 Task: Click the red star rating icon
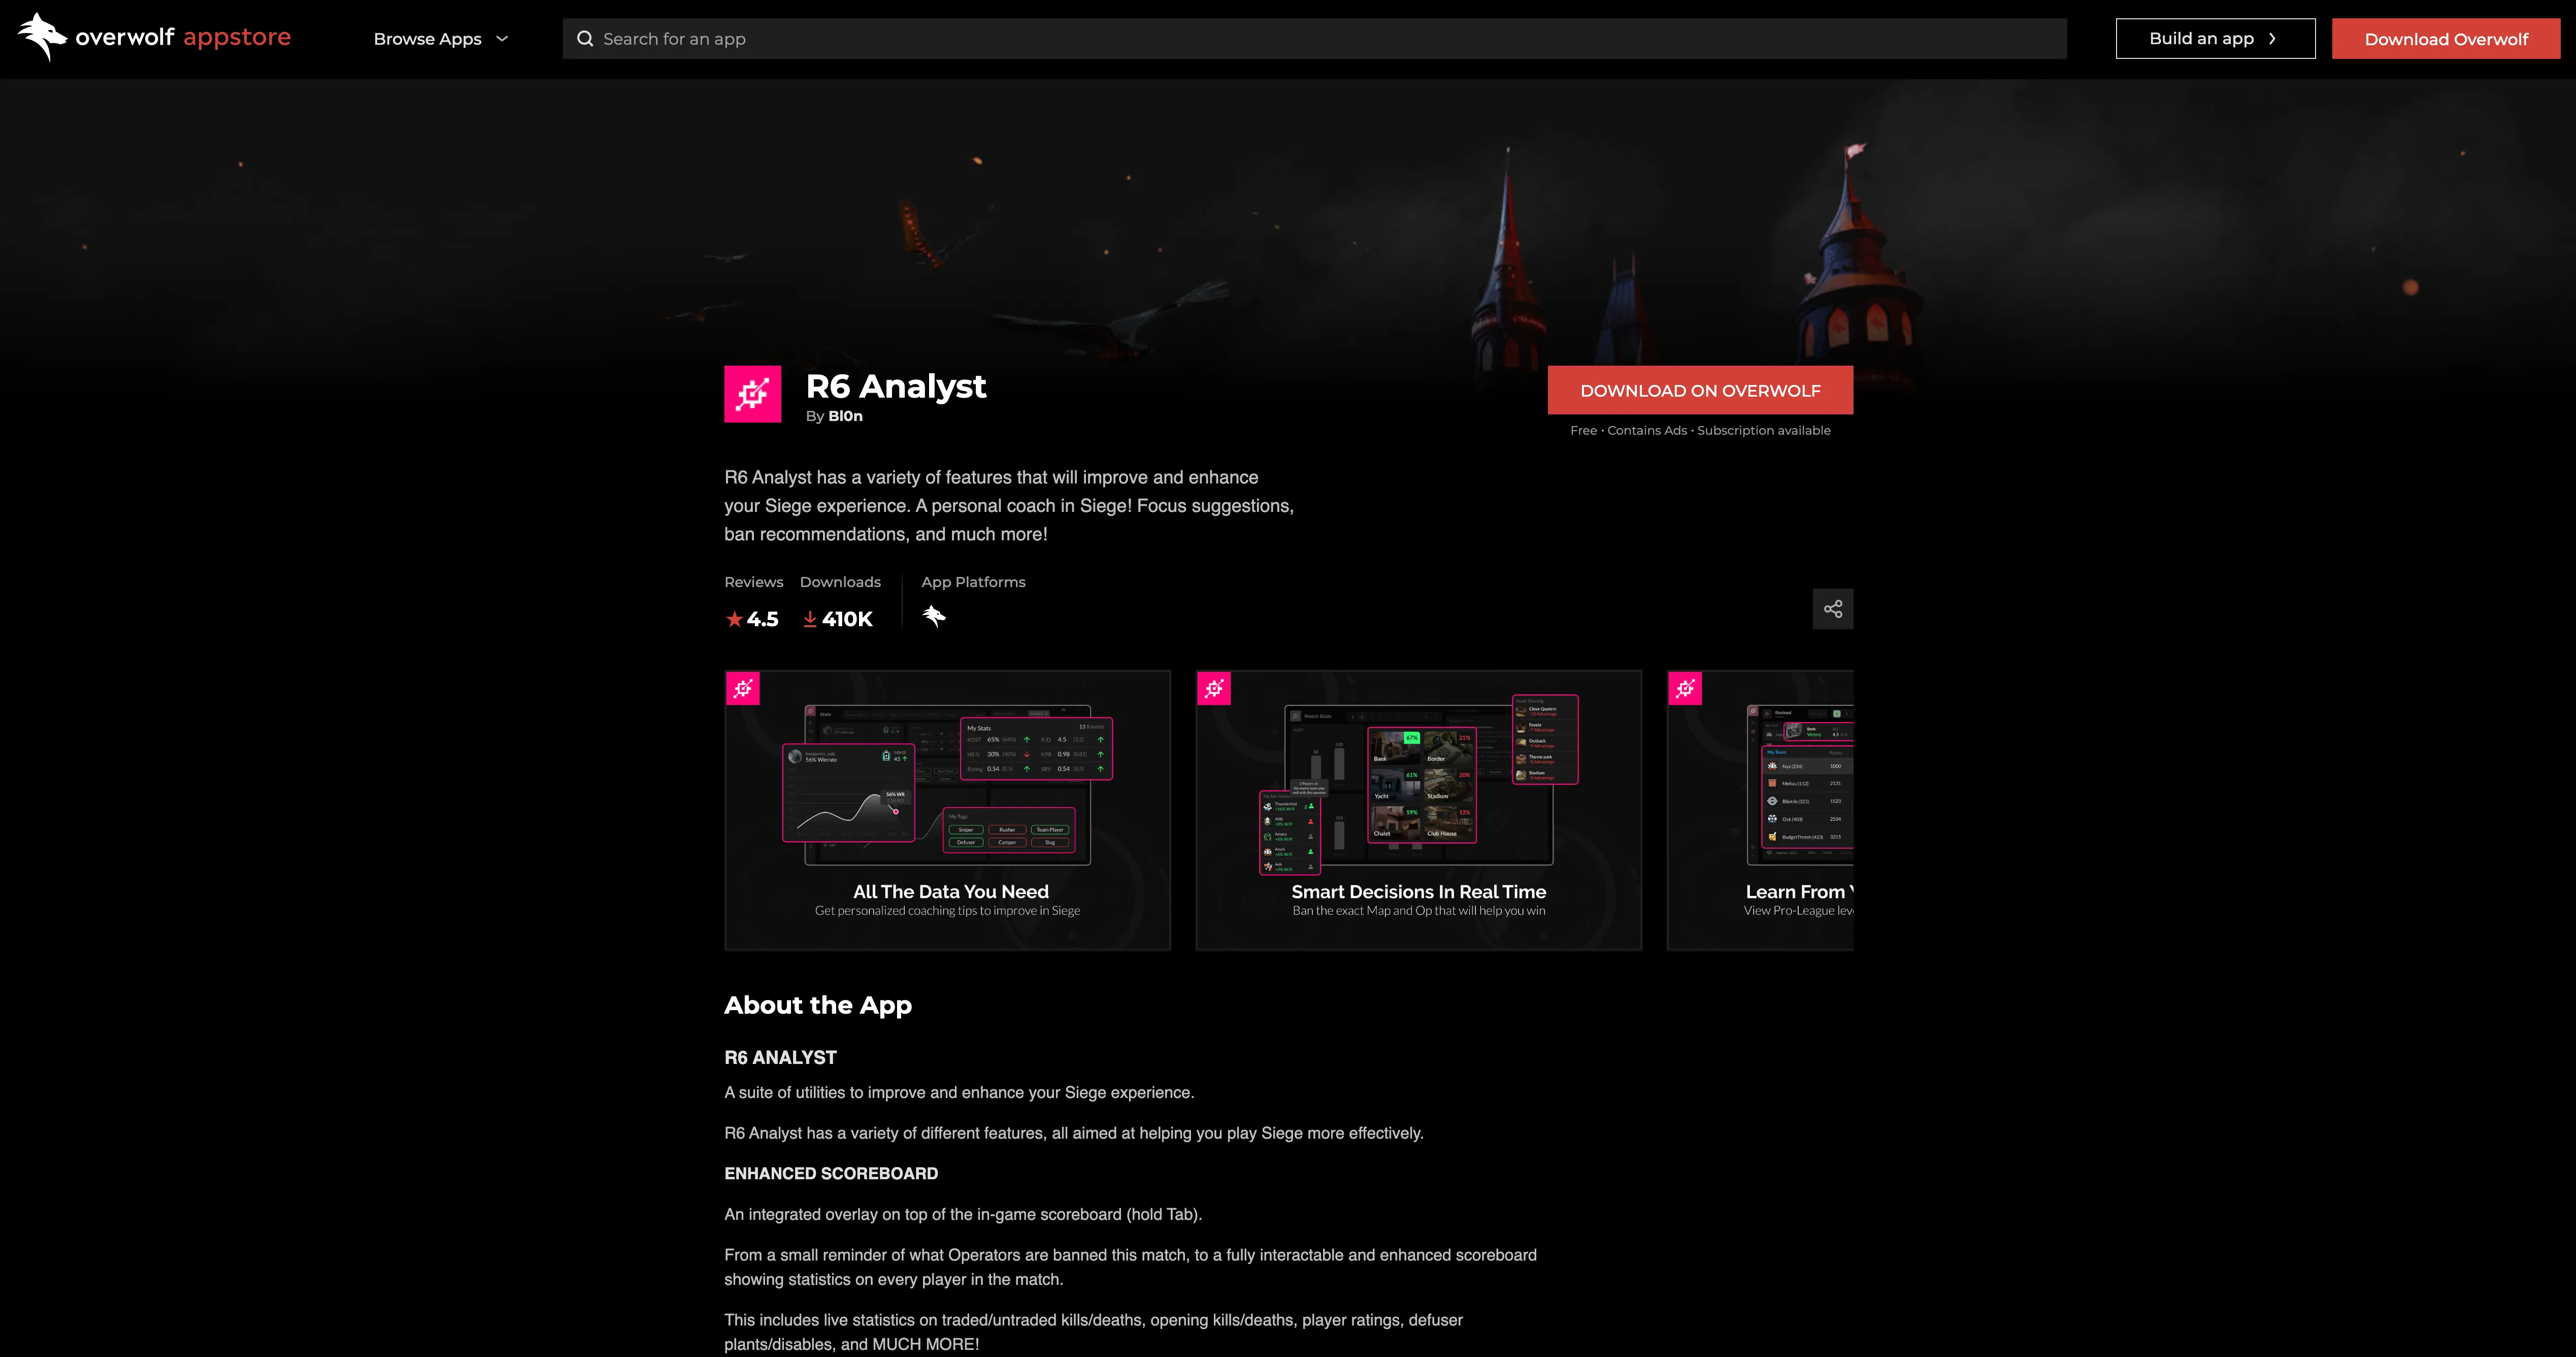click(734, 619)
